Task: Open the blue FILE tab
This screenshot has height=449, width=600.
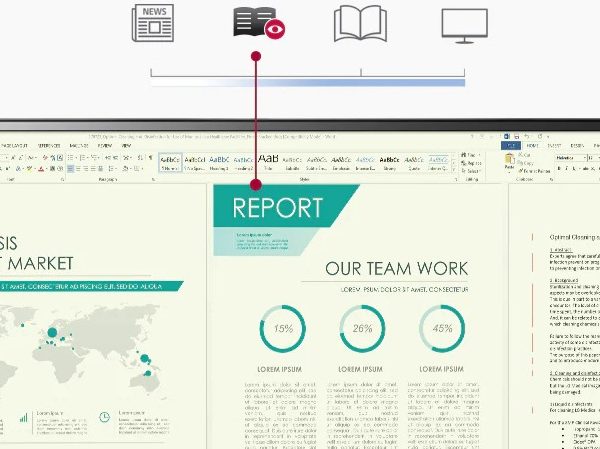Action: pyautogui.click(x=511, y=145)
